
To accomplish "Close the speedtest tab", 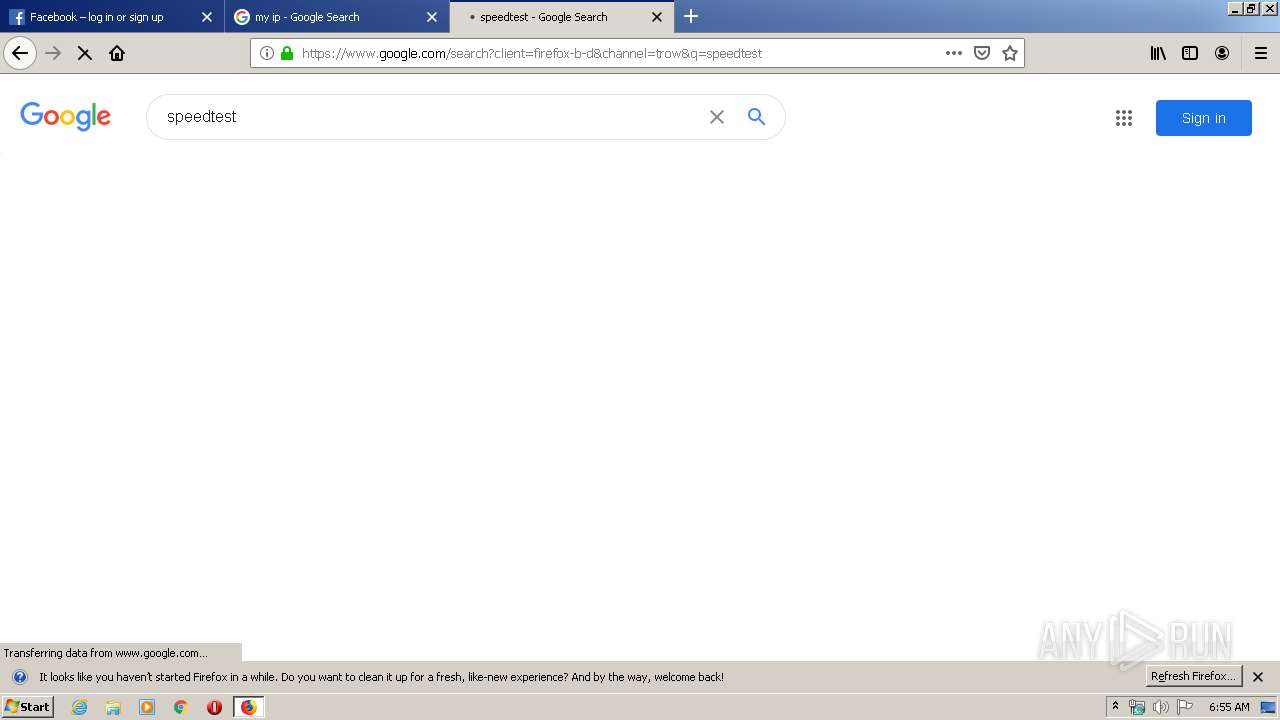I will 657,17.
